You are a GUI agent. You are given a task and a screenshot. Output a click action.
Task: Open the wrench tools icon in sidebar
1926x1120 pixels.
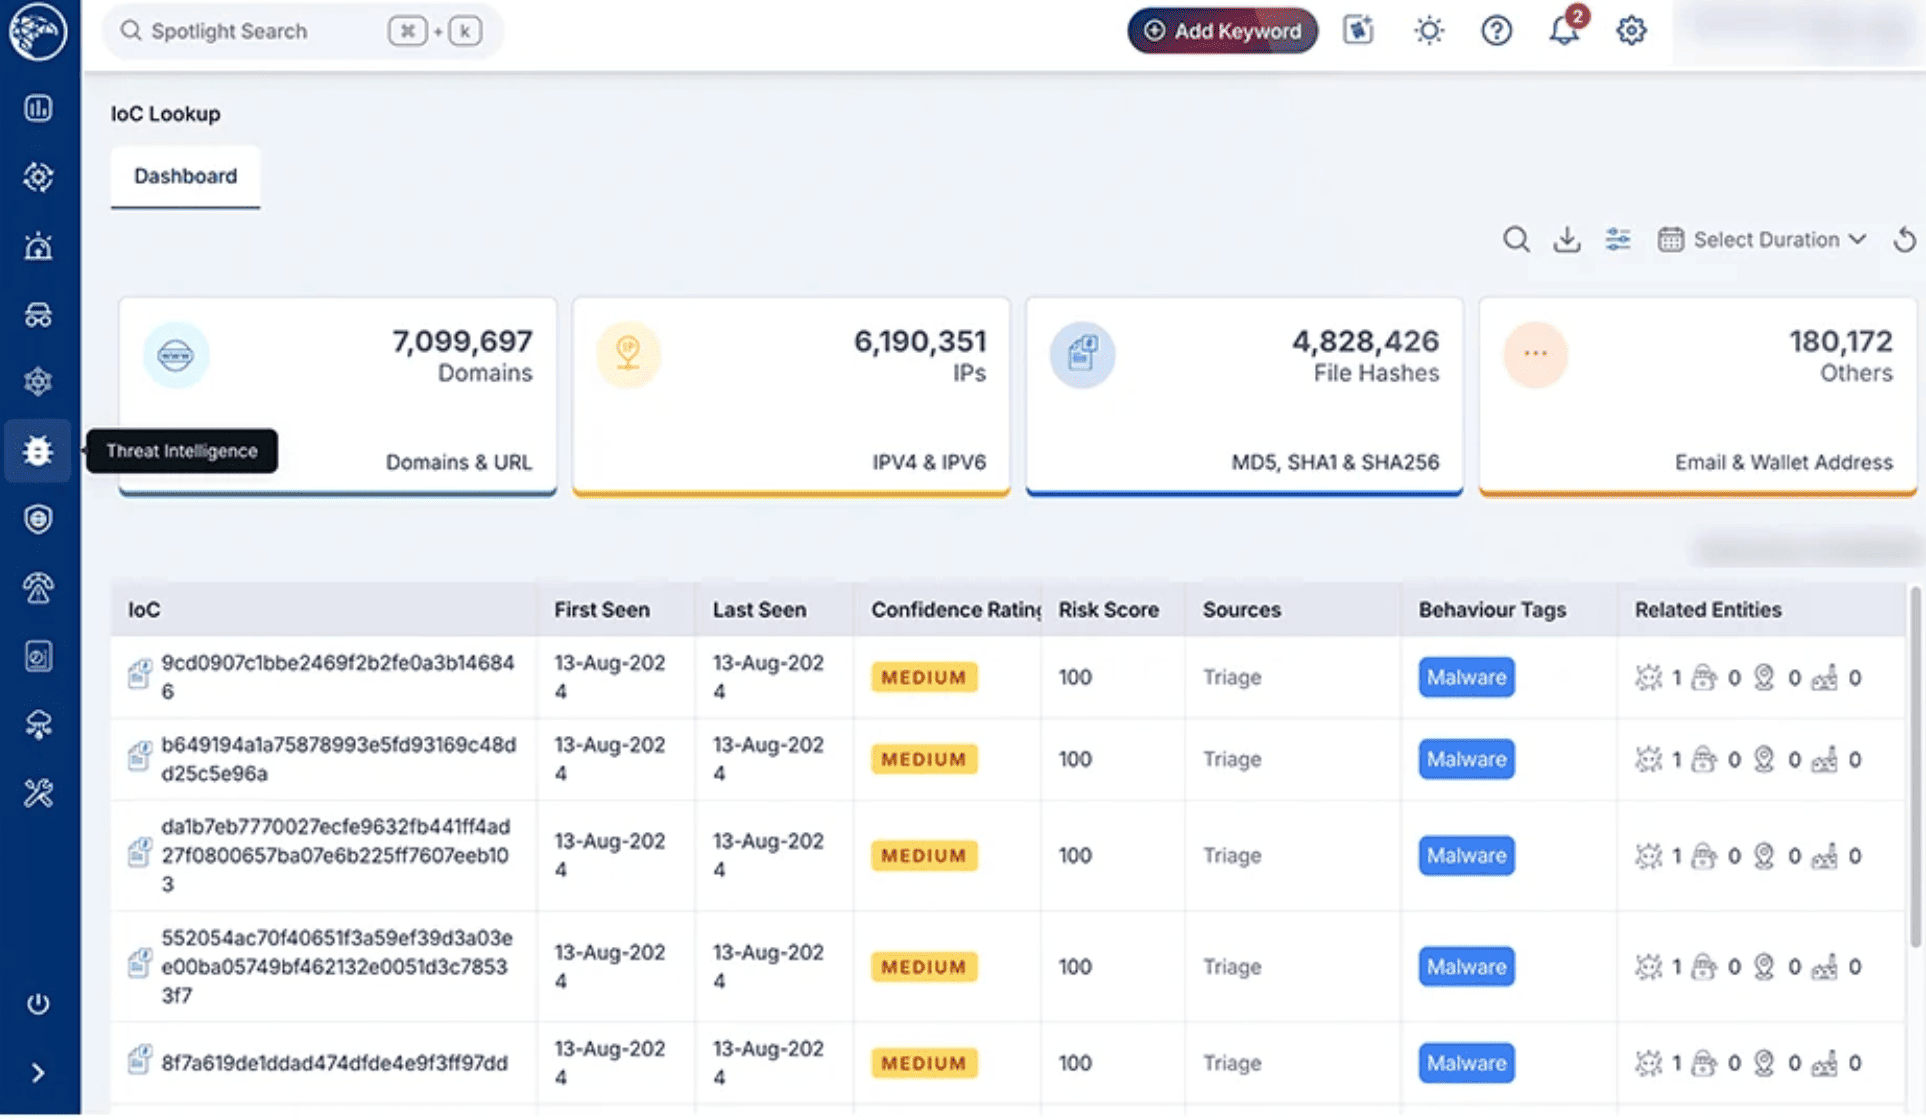tap(38, 793)
